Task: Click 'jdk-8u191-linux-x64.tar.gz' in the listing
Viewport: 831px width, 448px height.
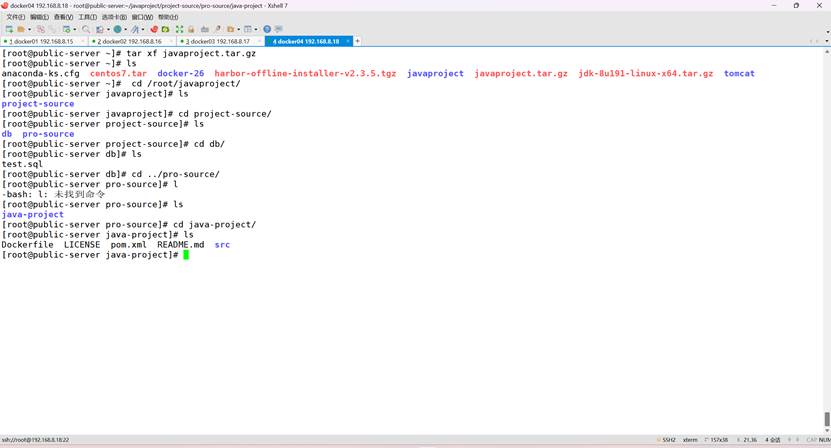Action: coord(646,73)
